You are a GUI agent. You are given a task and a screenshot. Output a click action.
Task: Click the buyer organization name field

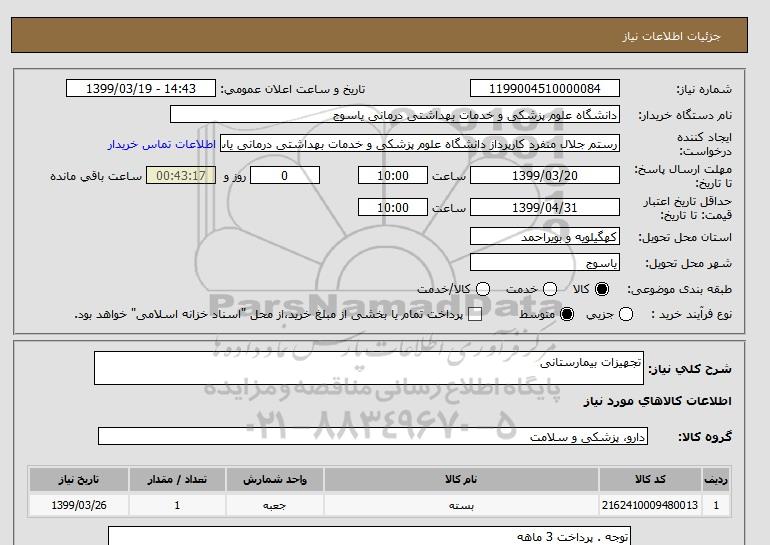[x=395, y=114]
